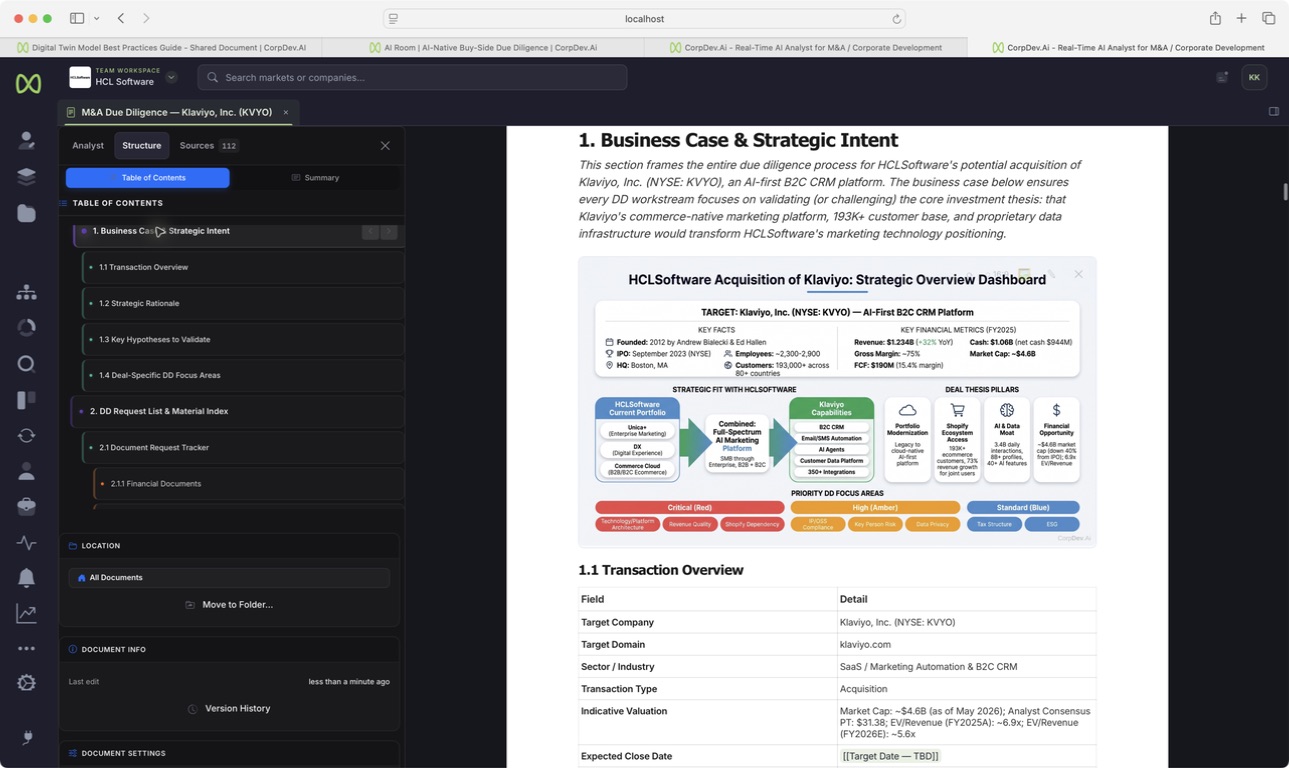Jump to 1.4 Deal-Specific DD Focus Areas
The image size is (1289, 768).
pos(243,375)
